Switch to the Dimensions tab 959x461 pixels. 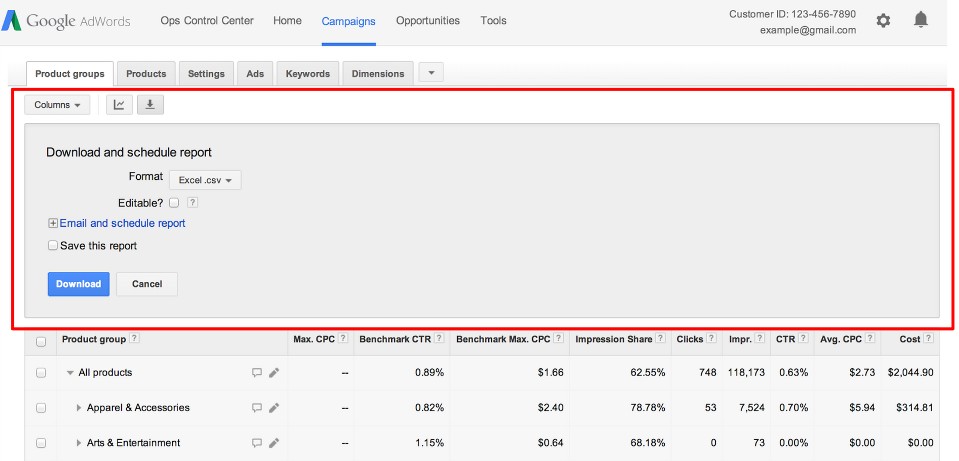point(378,74)
